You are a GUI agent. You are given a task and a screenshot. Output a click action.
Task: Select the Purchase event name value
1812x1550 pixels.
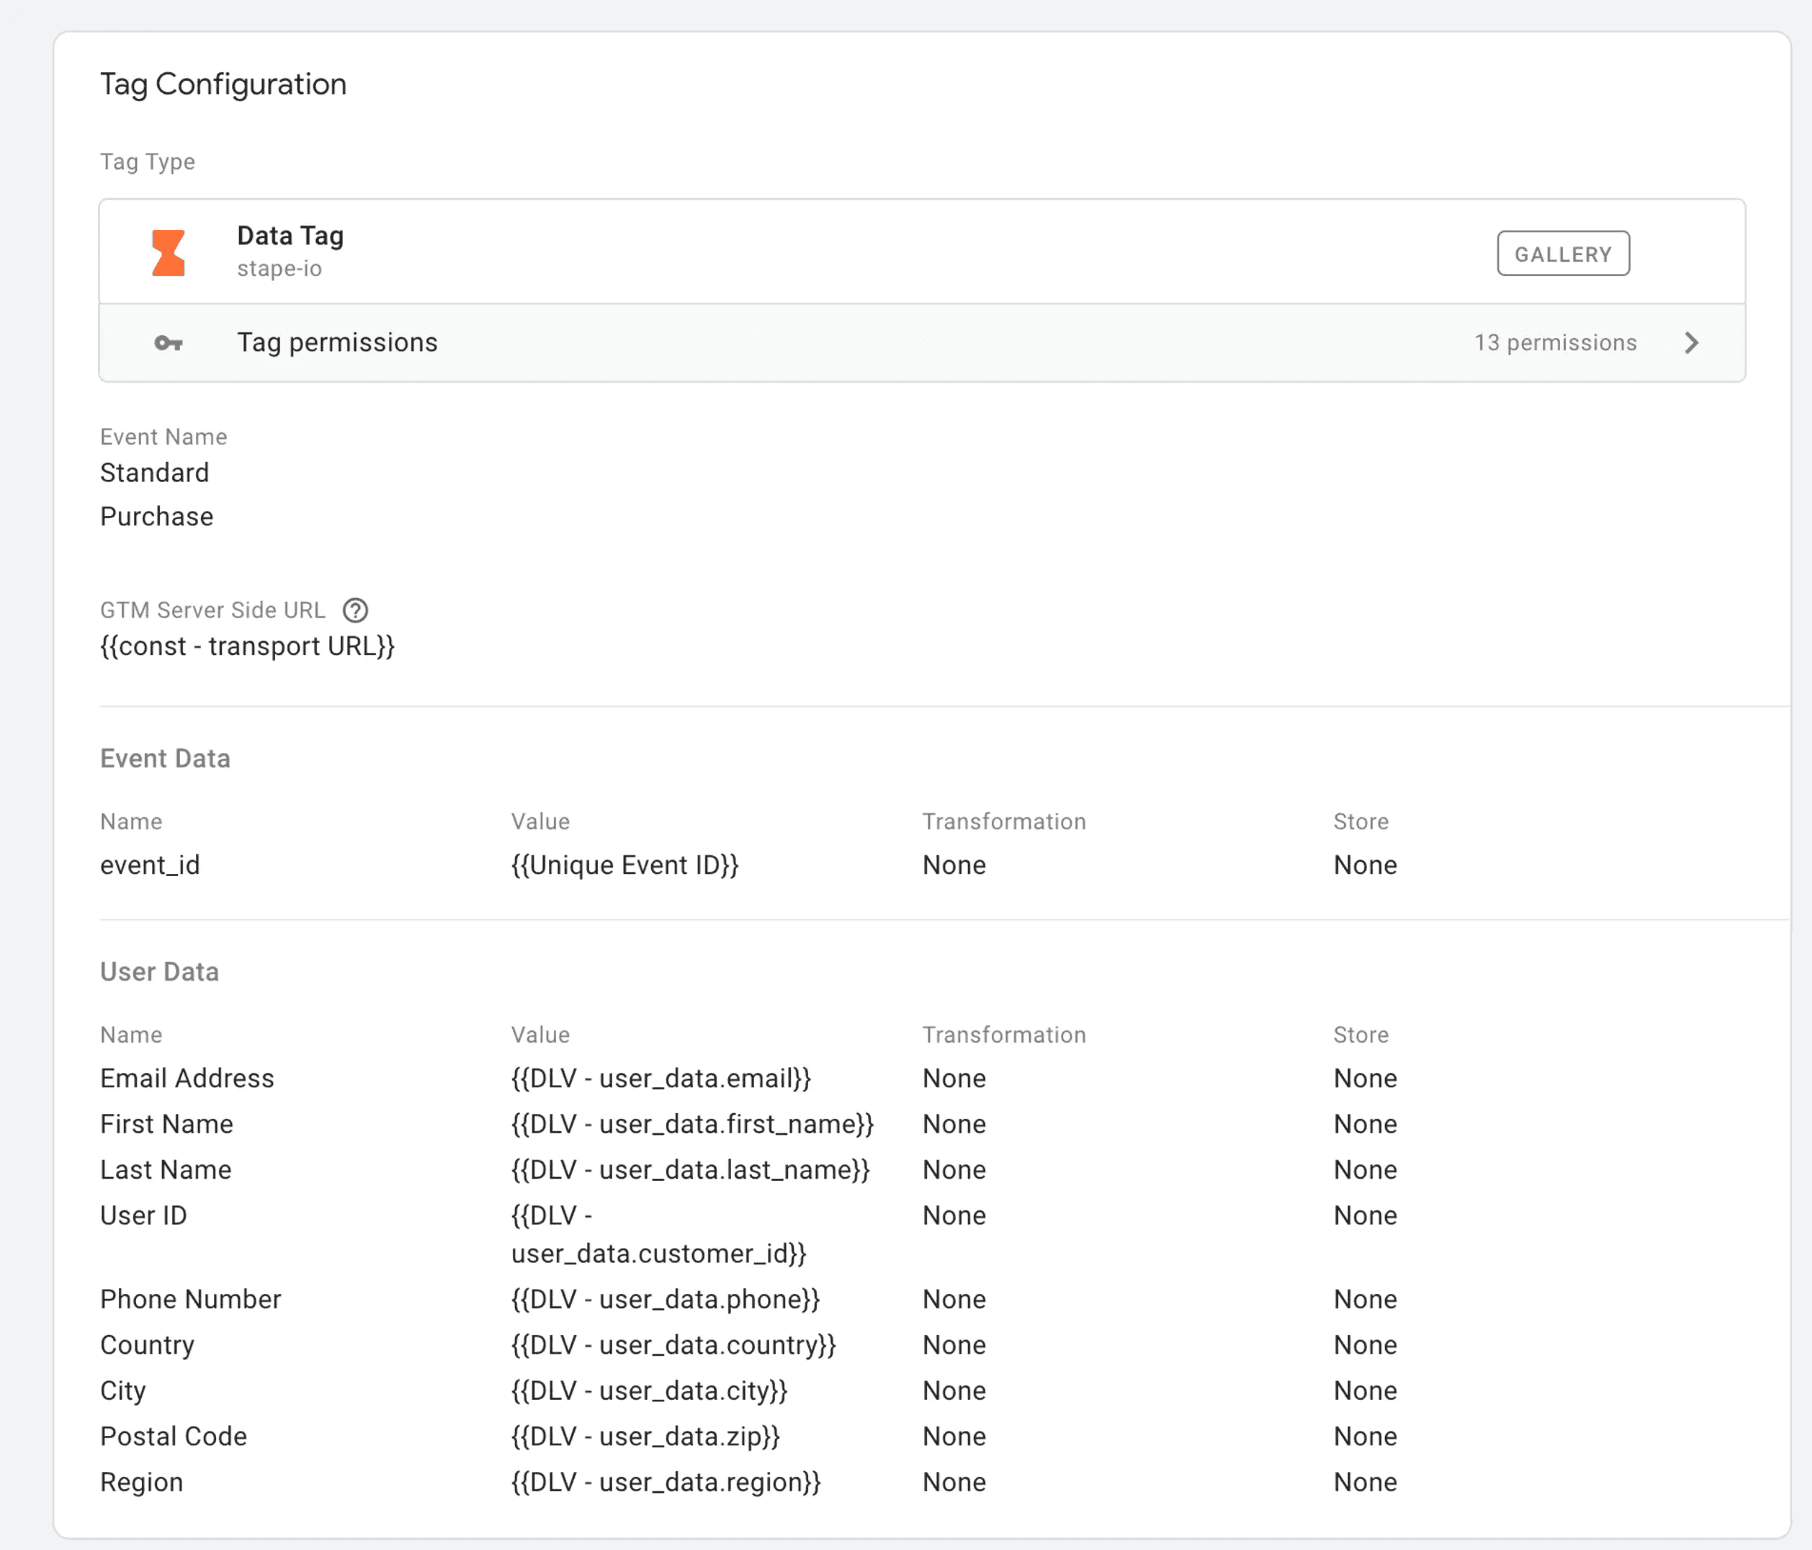click(156, 516)
